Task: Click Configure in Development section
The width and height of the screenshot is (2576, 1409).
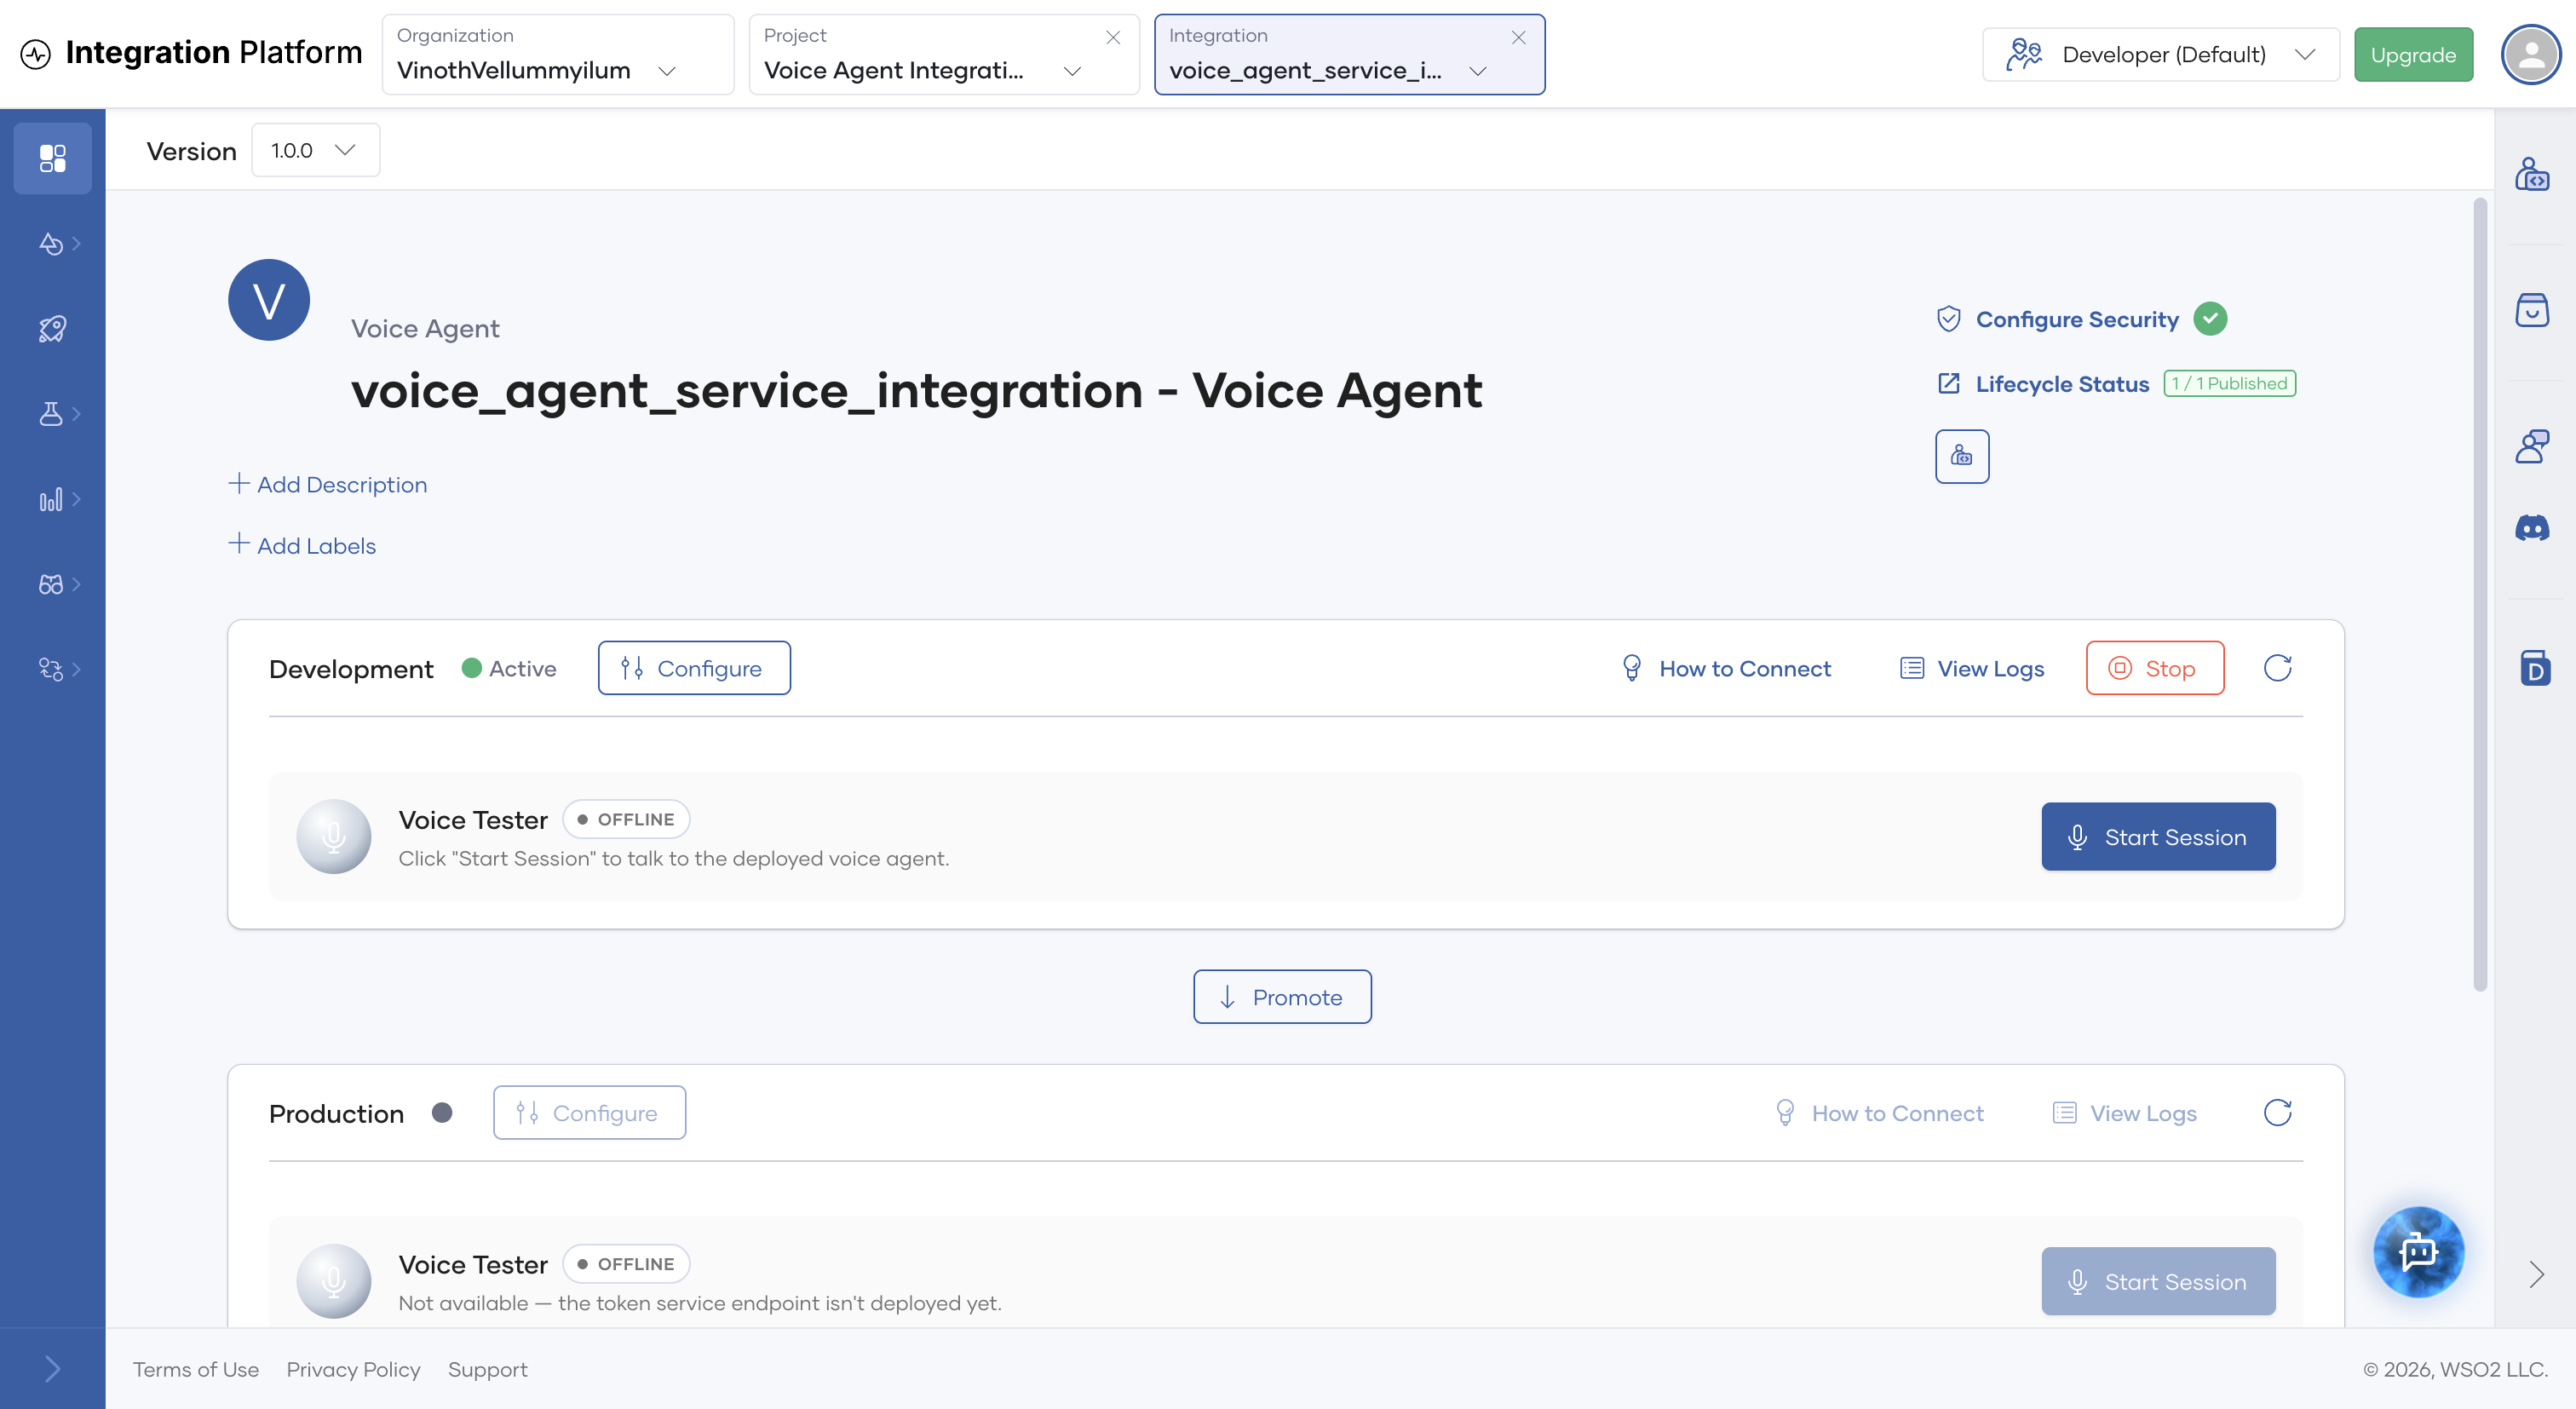Action: pyautogui.click(x=694, y=668)
